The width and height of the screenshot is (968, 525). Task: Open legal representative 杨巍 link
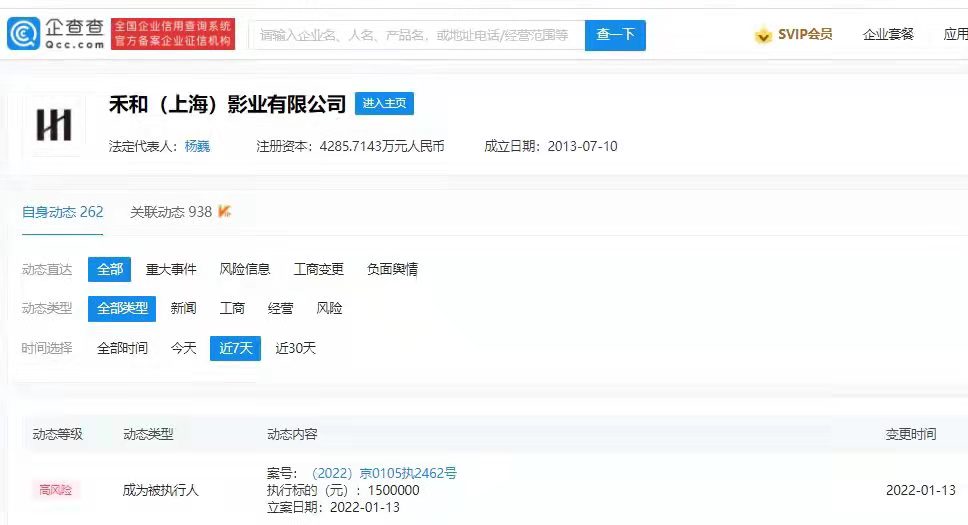197,146
